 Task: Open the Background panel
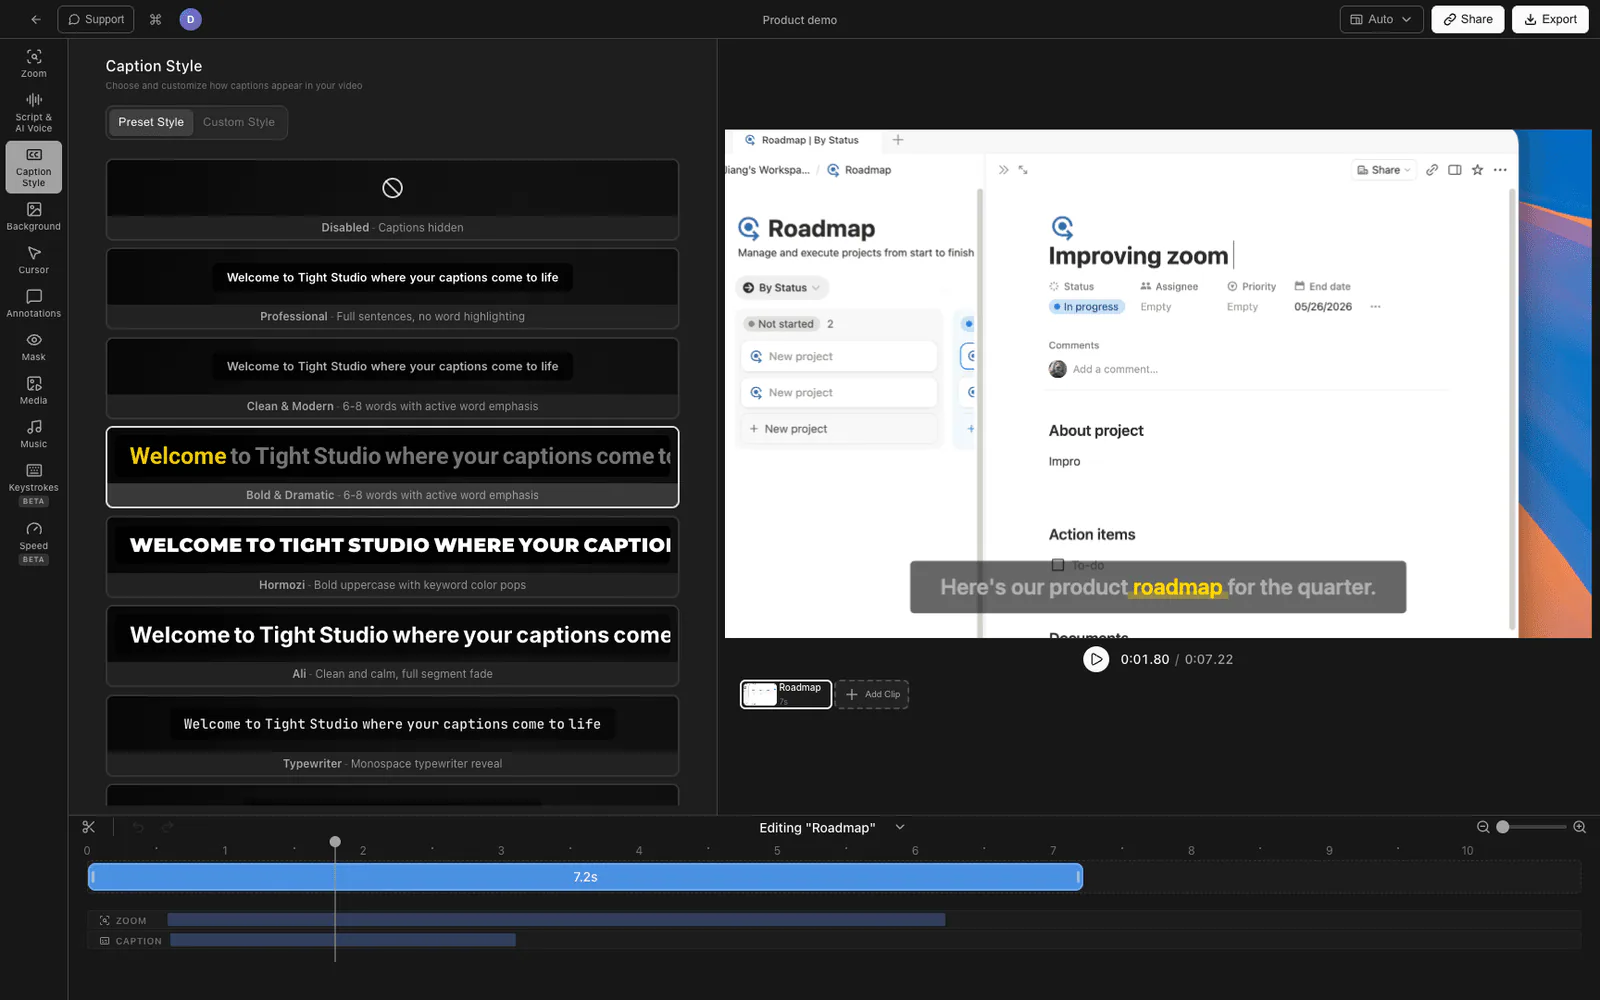34,216
